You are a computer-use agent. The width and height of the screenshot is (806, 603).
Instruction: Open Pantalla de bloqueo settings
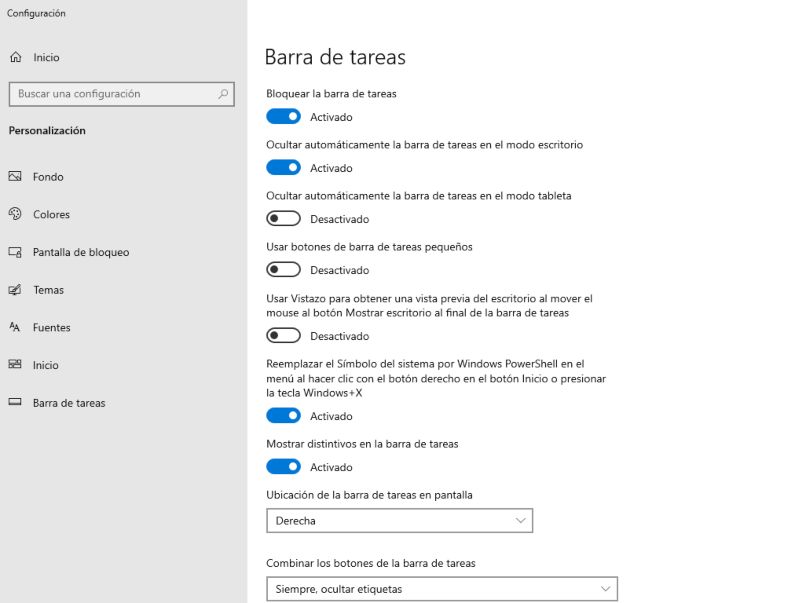16,252
